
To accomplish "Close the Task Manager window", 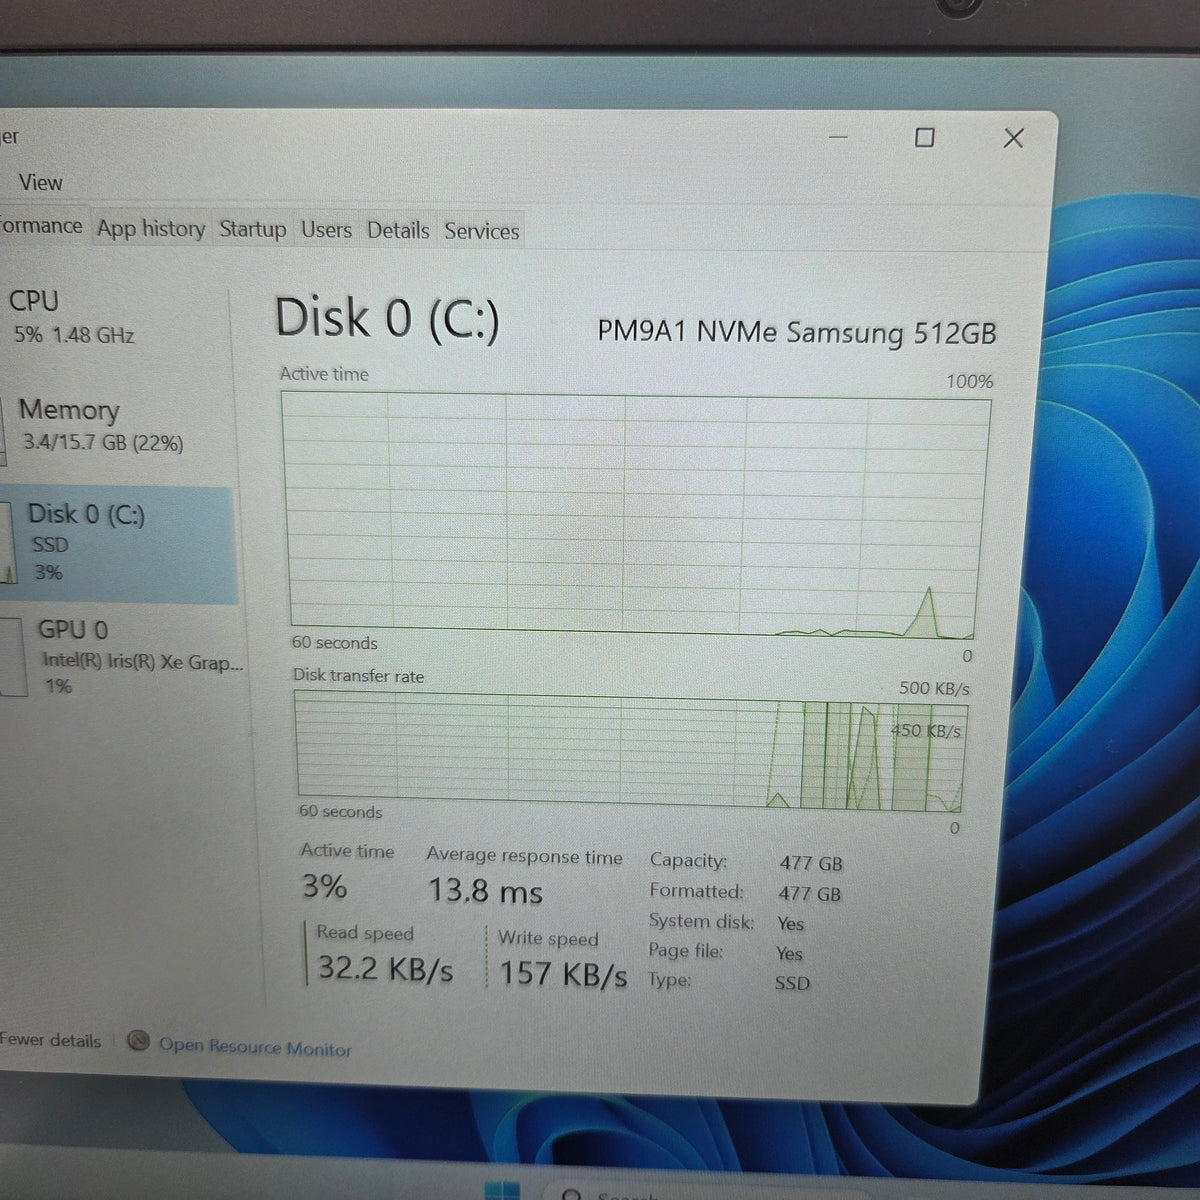I will point(1013,138).
